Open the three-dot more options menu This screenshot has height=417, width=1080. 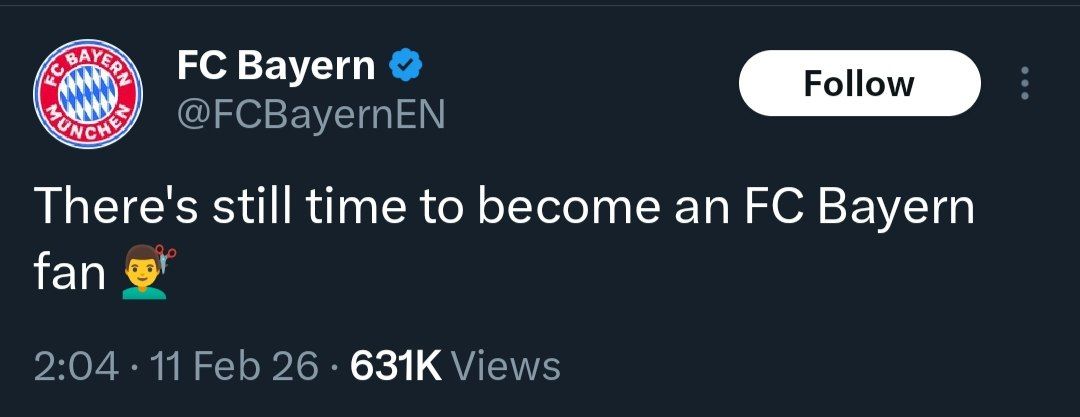click(x=1023, y=84)
